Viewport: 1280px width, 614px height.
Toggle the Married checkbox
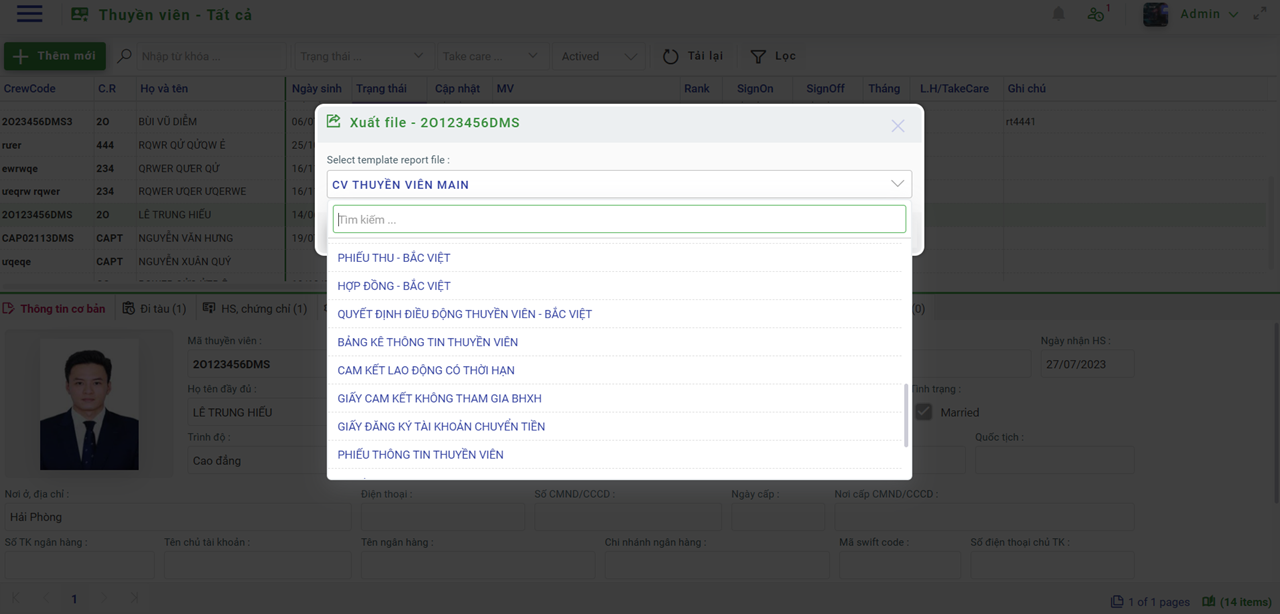click(x=924, y=412)
